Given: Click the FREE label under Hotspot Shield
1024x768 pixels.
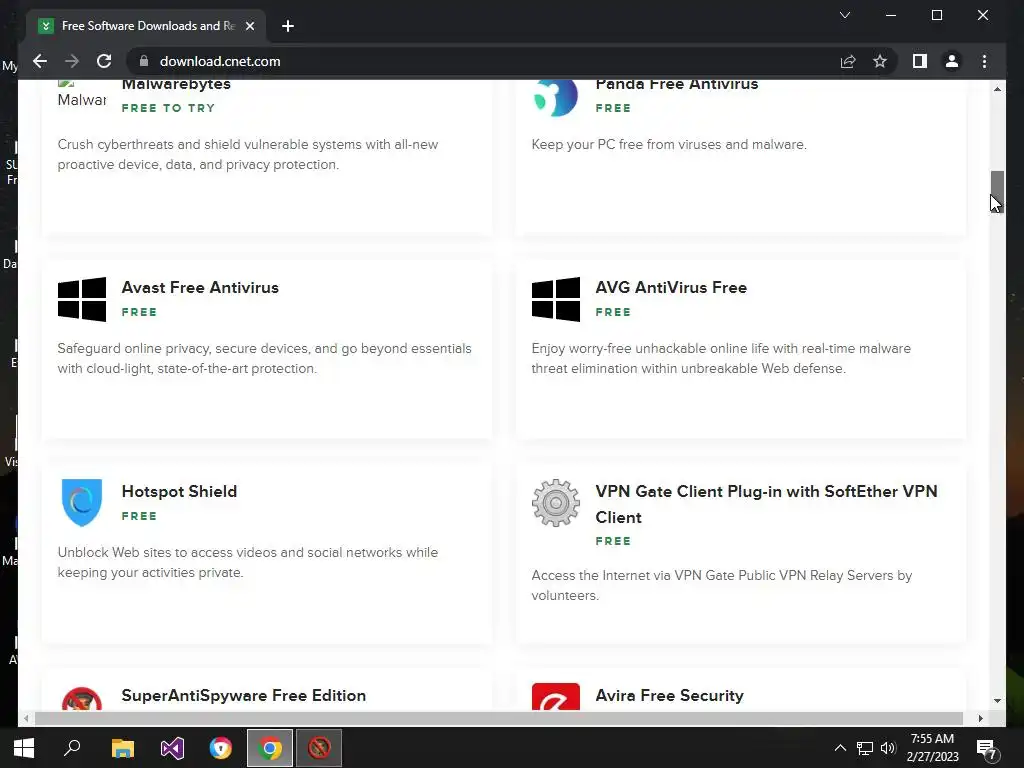Looking at the screenshot, I should [x=139, y=516].
